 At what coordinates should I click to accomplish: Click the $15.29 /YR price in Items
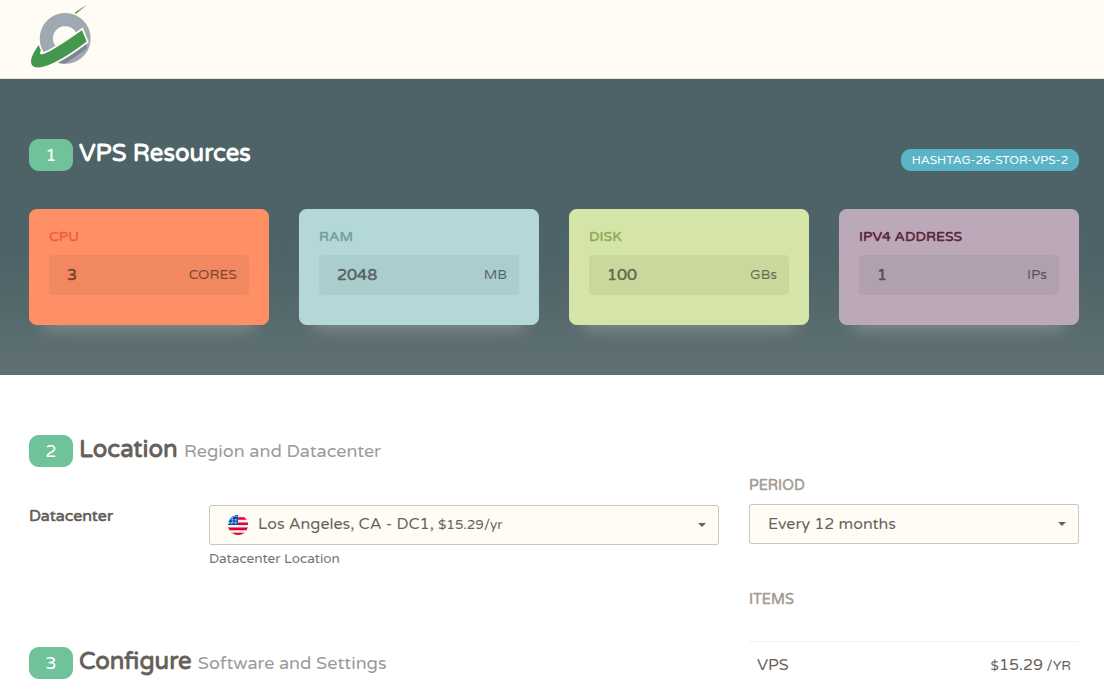click(1030, 665)
